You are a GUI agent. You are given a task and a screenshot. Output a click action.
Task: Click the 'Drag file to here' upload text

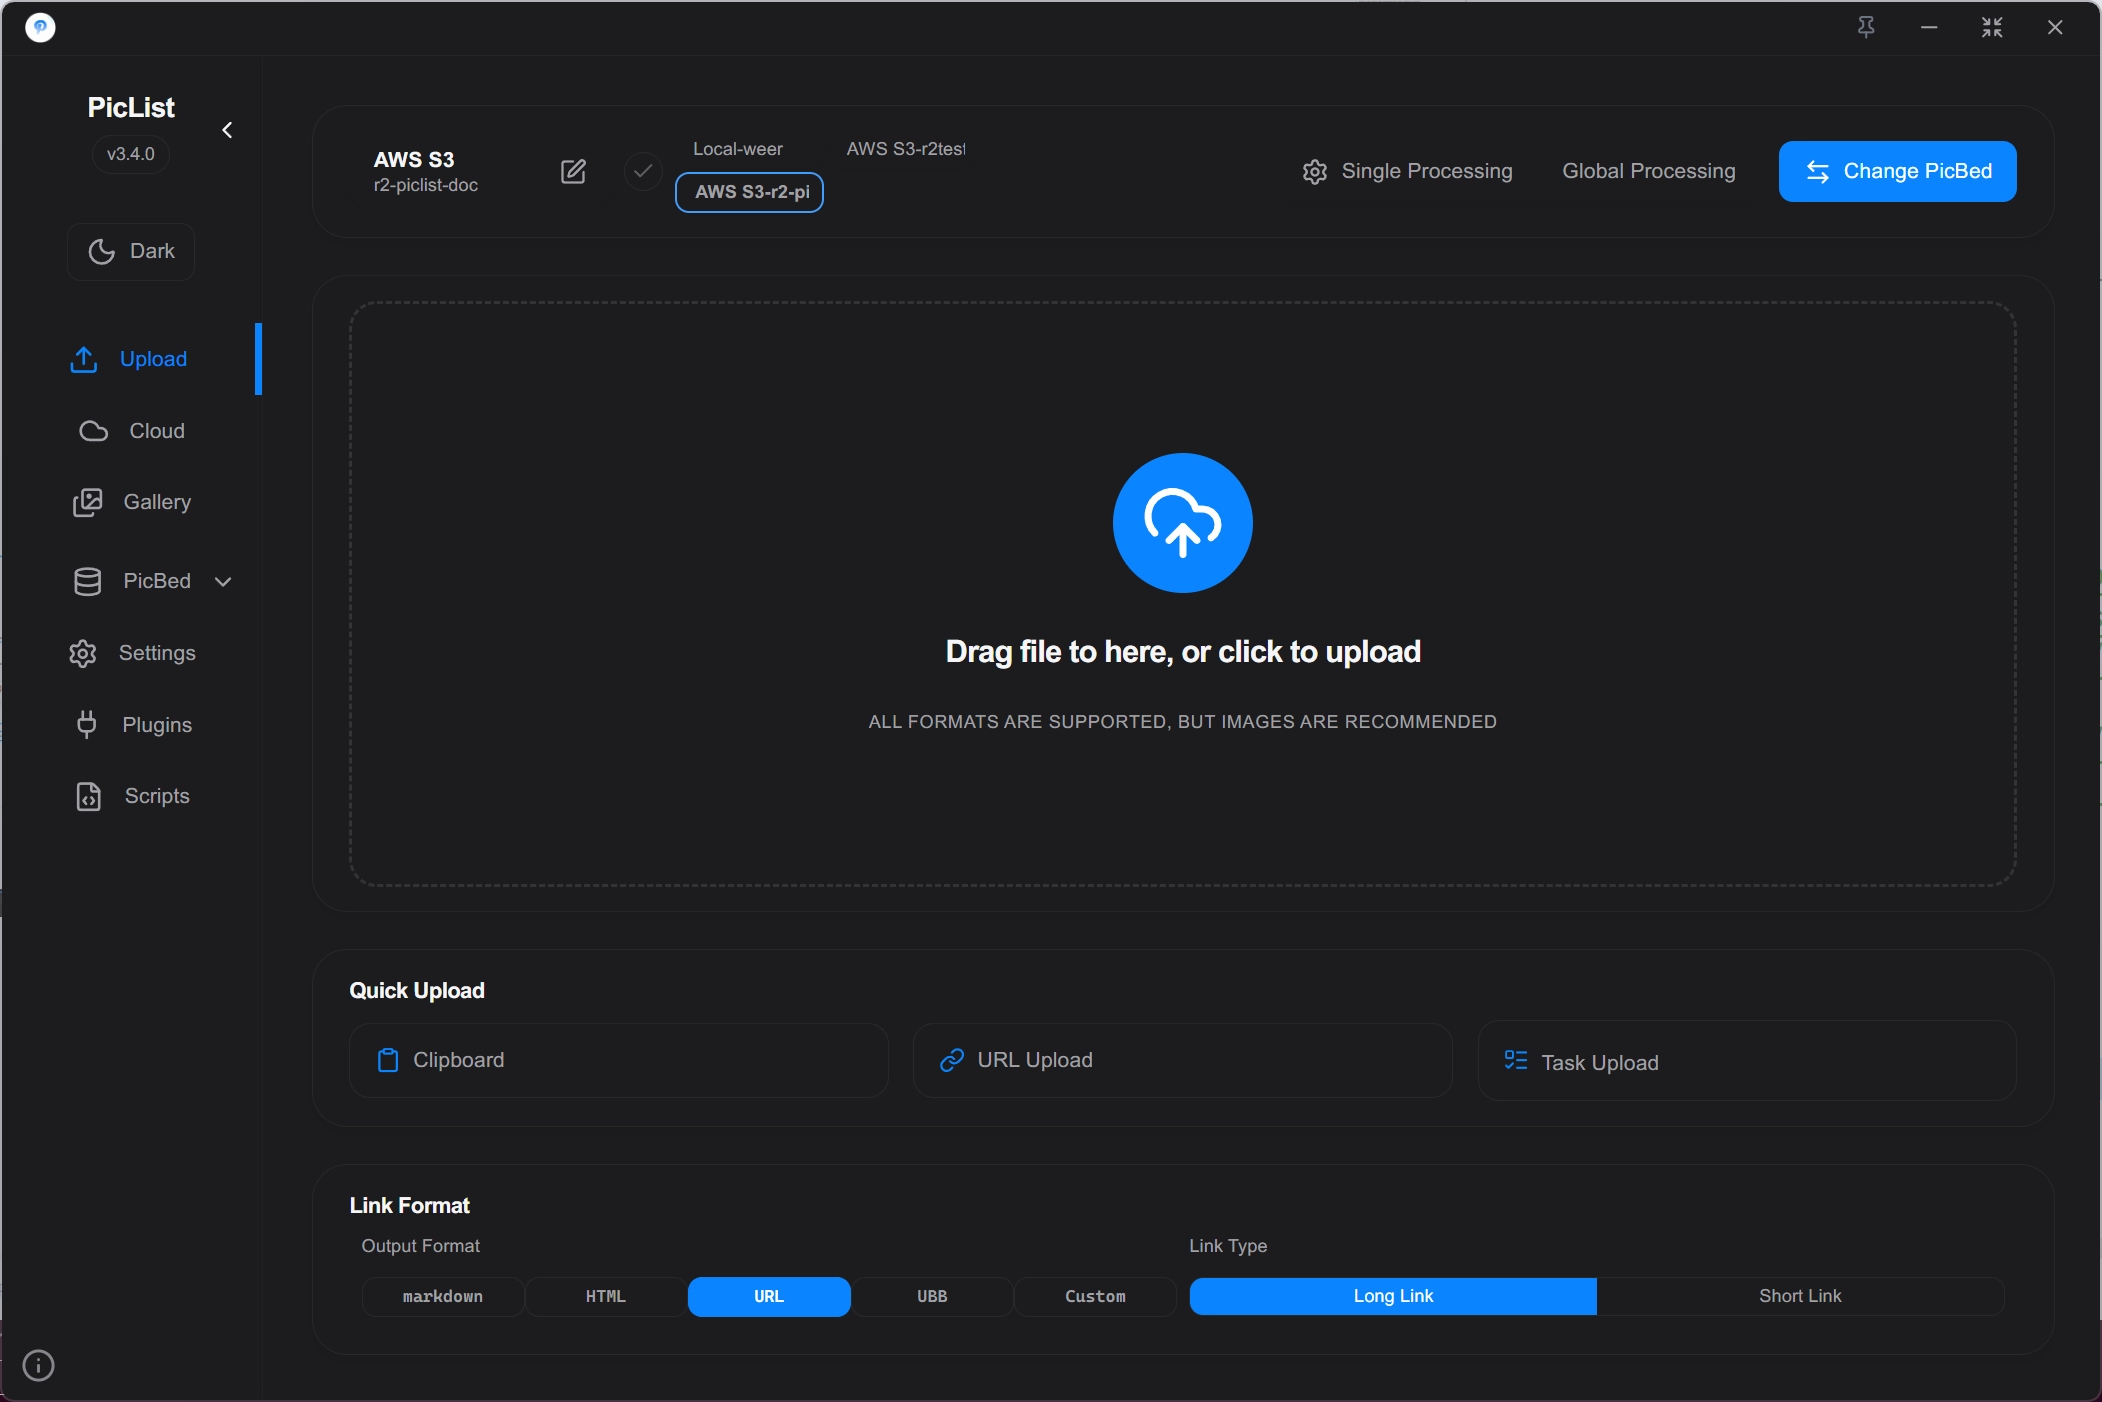click(1183, 652)
